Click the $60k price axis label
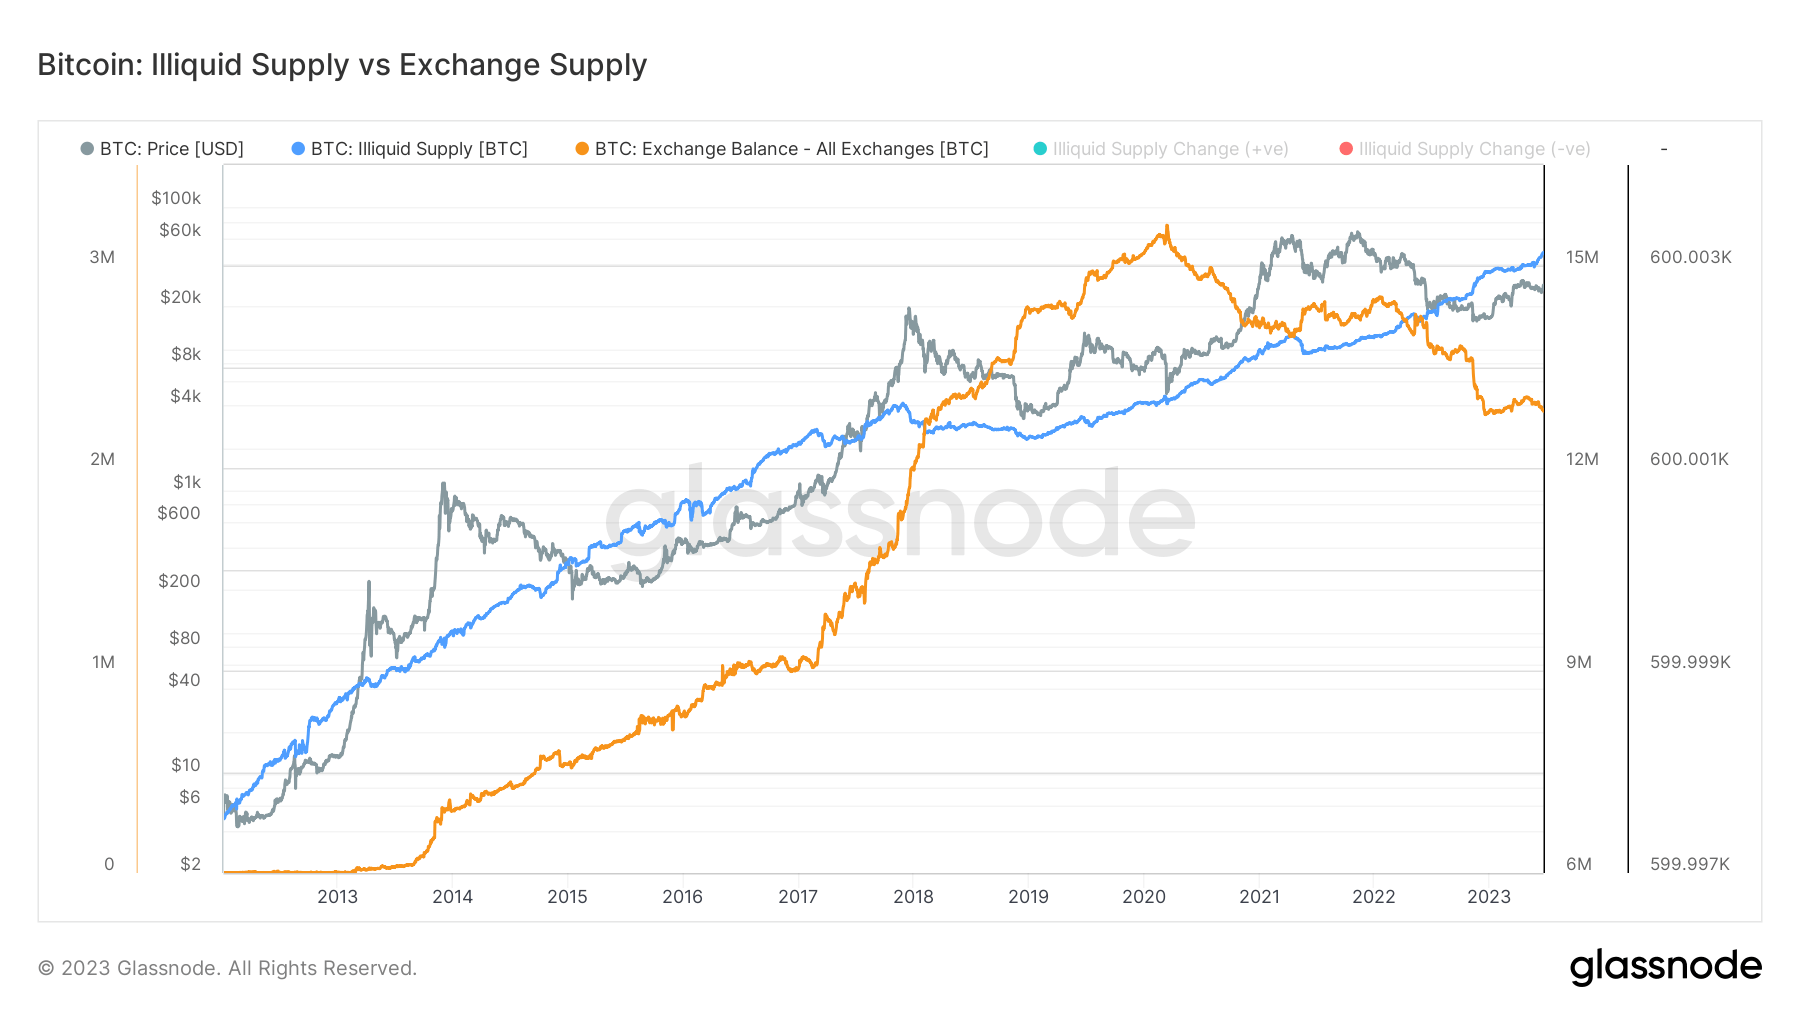Viewport: 1800px width, 1013px height. 180,230
